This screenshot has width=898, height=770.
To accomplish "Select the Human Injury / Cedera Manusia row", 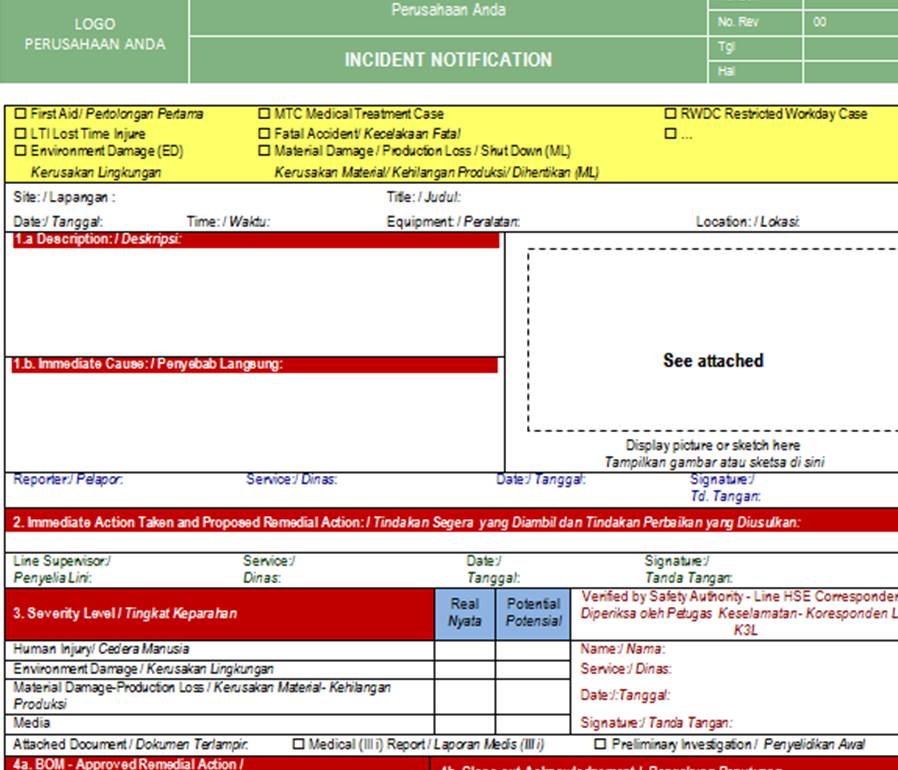I will coord(219,649).
